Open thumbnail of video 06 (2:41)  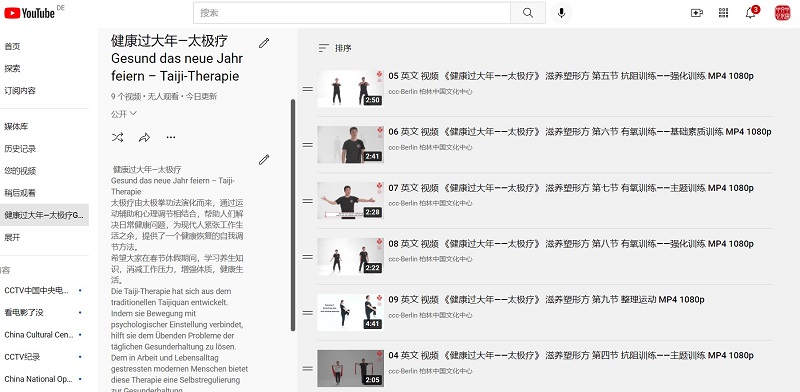[x=351, y=145]
